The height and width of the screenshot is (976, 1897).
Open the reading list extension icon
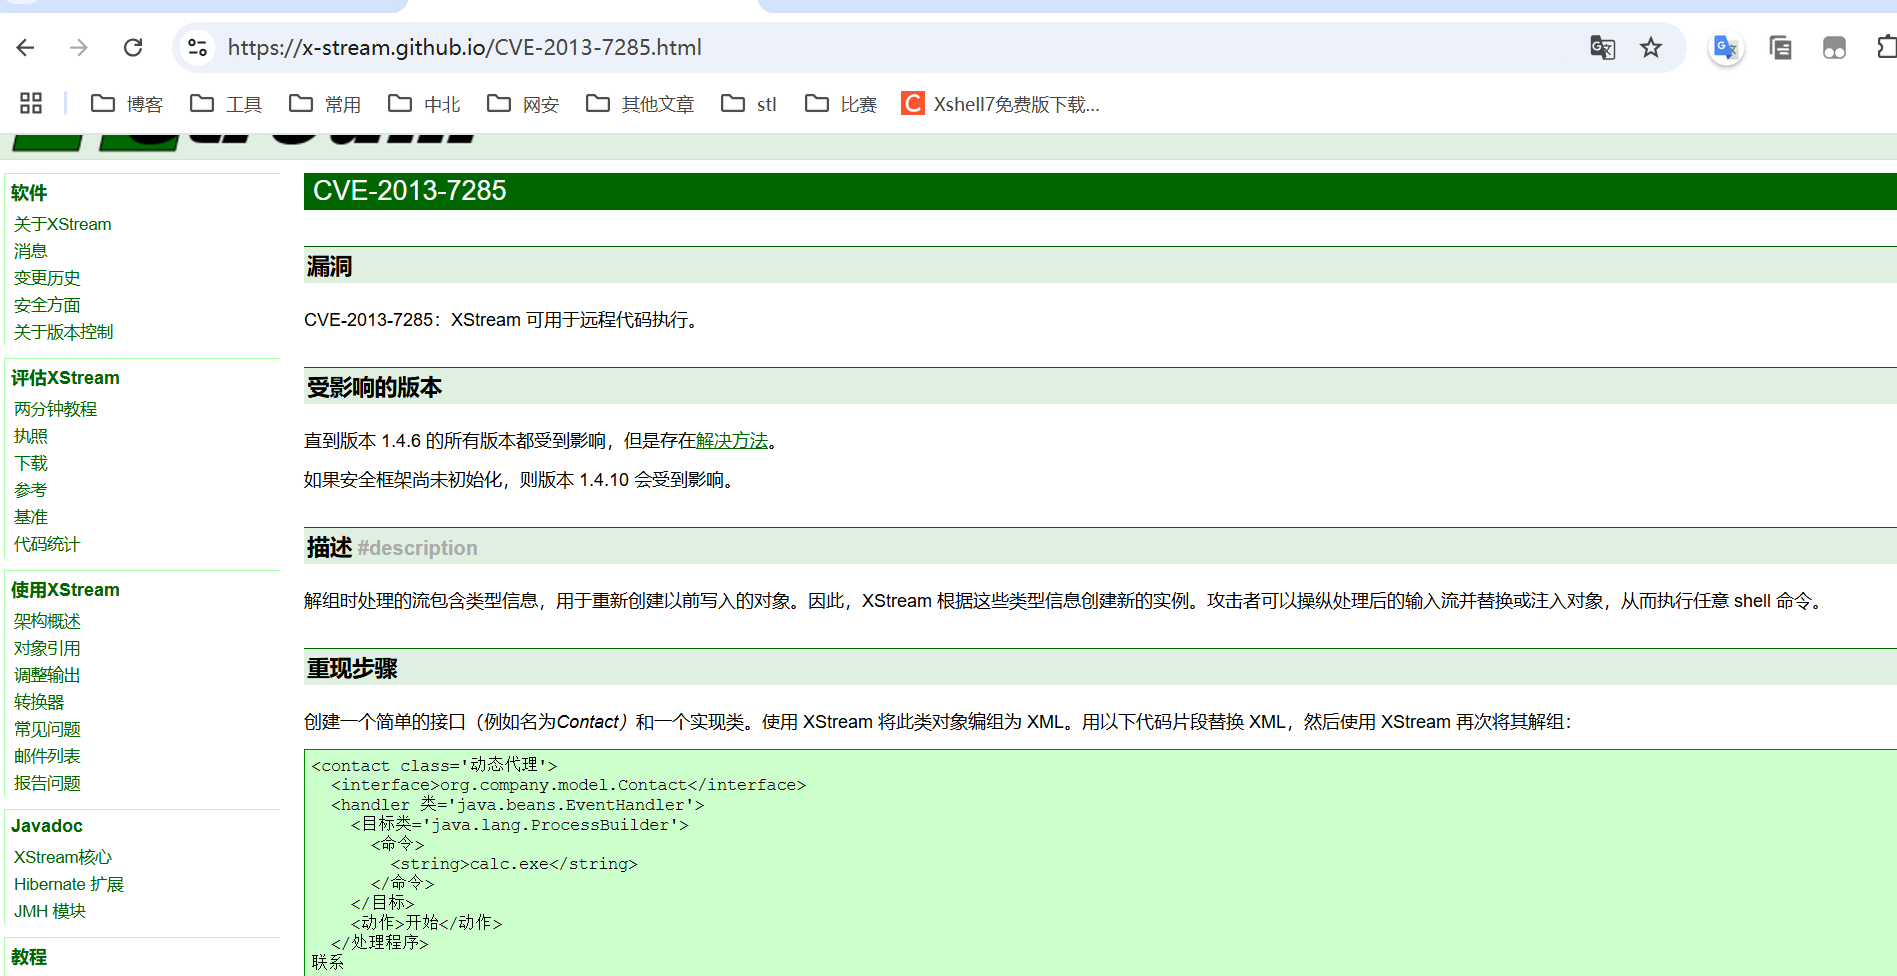[1781, 47]
